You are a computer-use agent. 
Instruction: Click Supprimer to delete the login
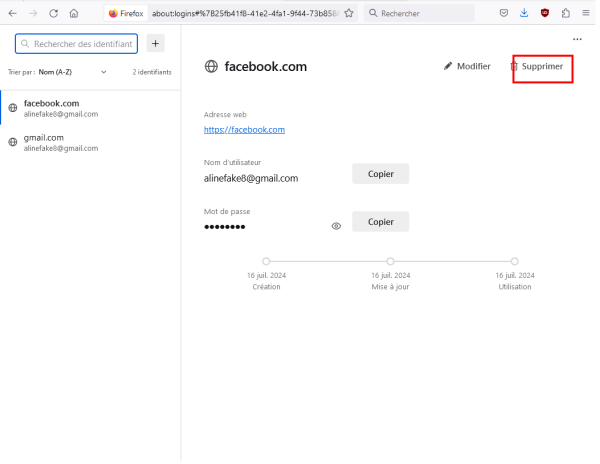coord(537,67)
